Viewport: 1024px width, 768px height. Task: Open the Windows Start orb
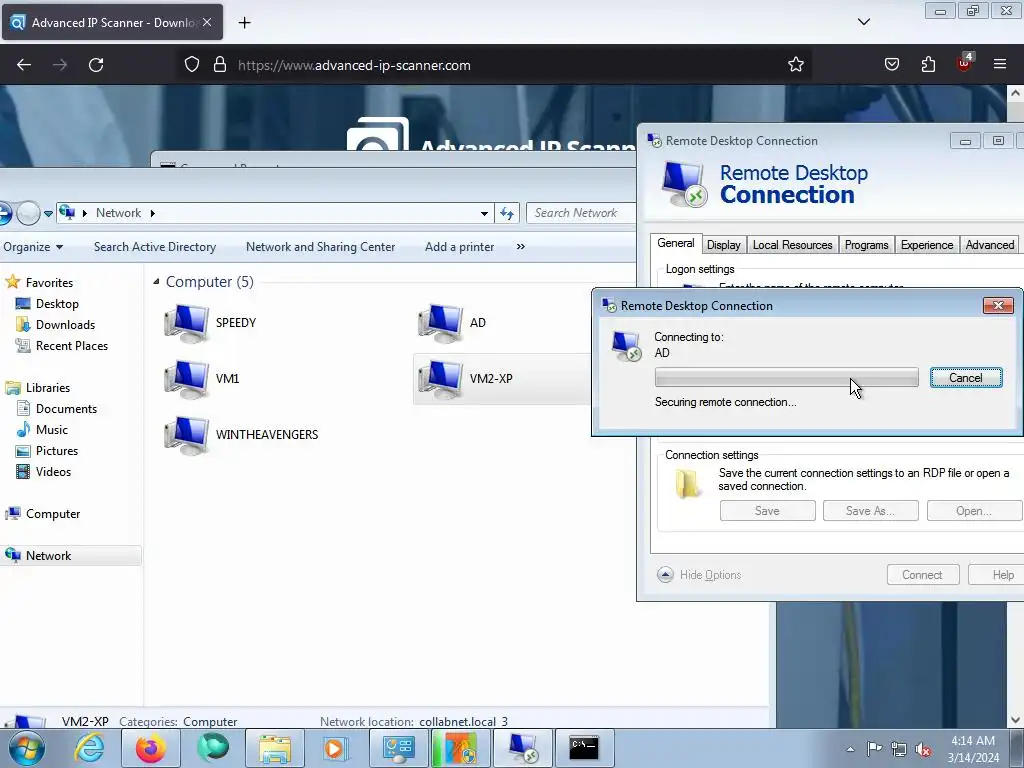(x=27, y=748)
